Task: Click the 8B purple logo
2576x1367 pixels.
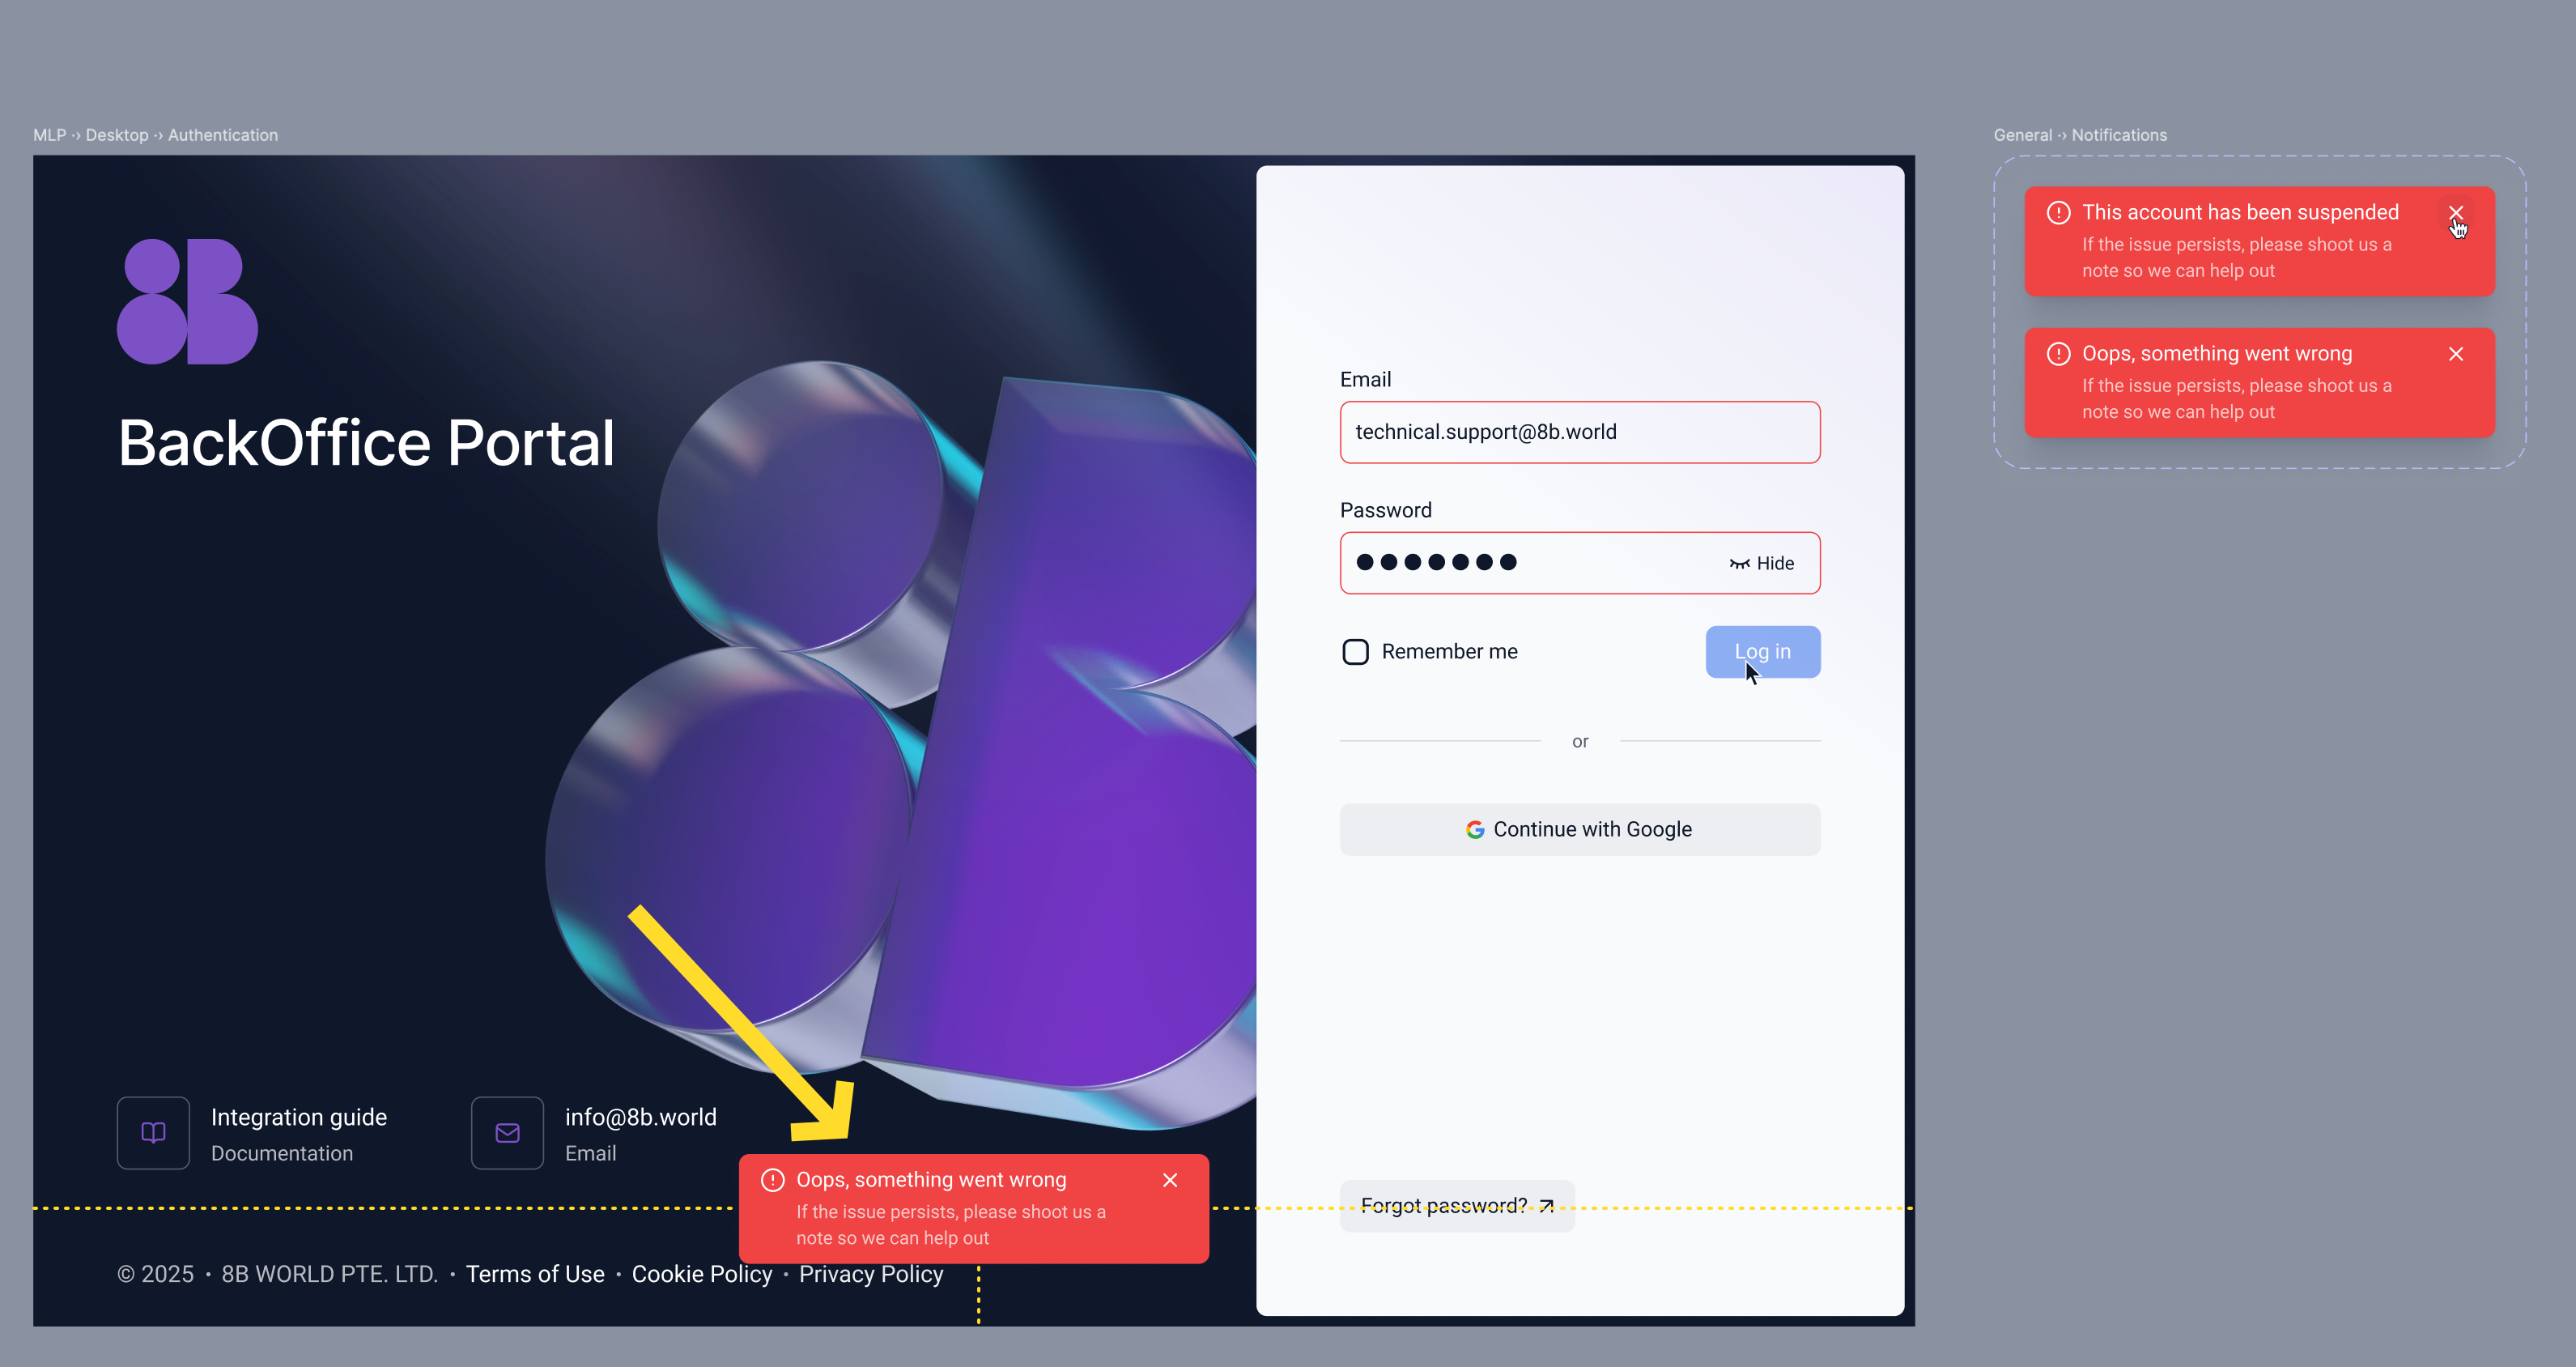Action: tap(187, 301)
